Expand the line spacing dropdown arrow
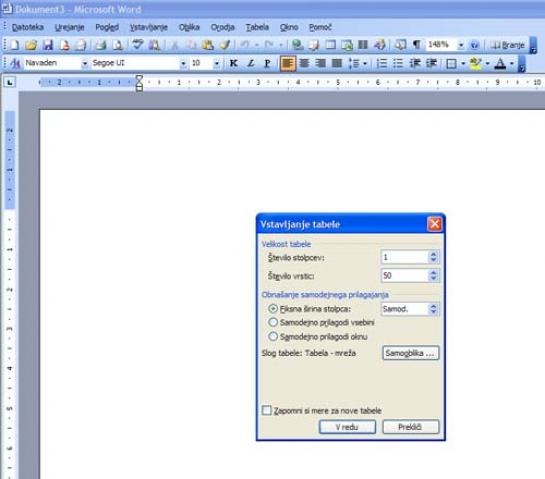The width and height of the screenshot is (545, 479). [x=365, y=64]
